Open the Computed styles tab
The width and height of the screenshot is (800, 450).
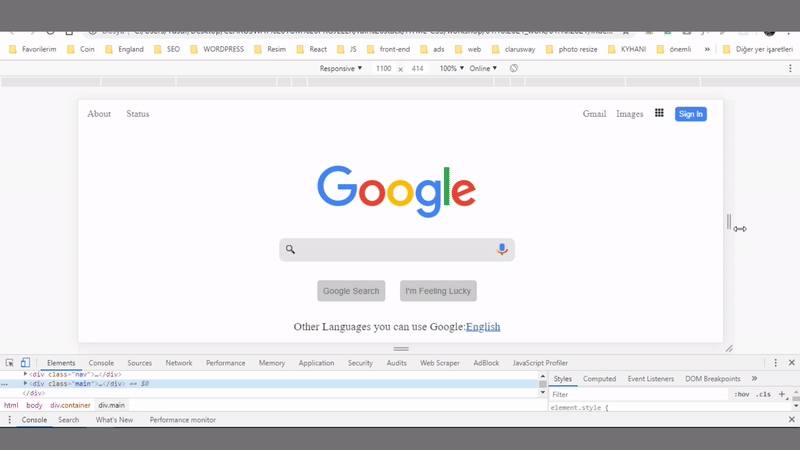[x=599, y=379]
